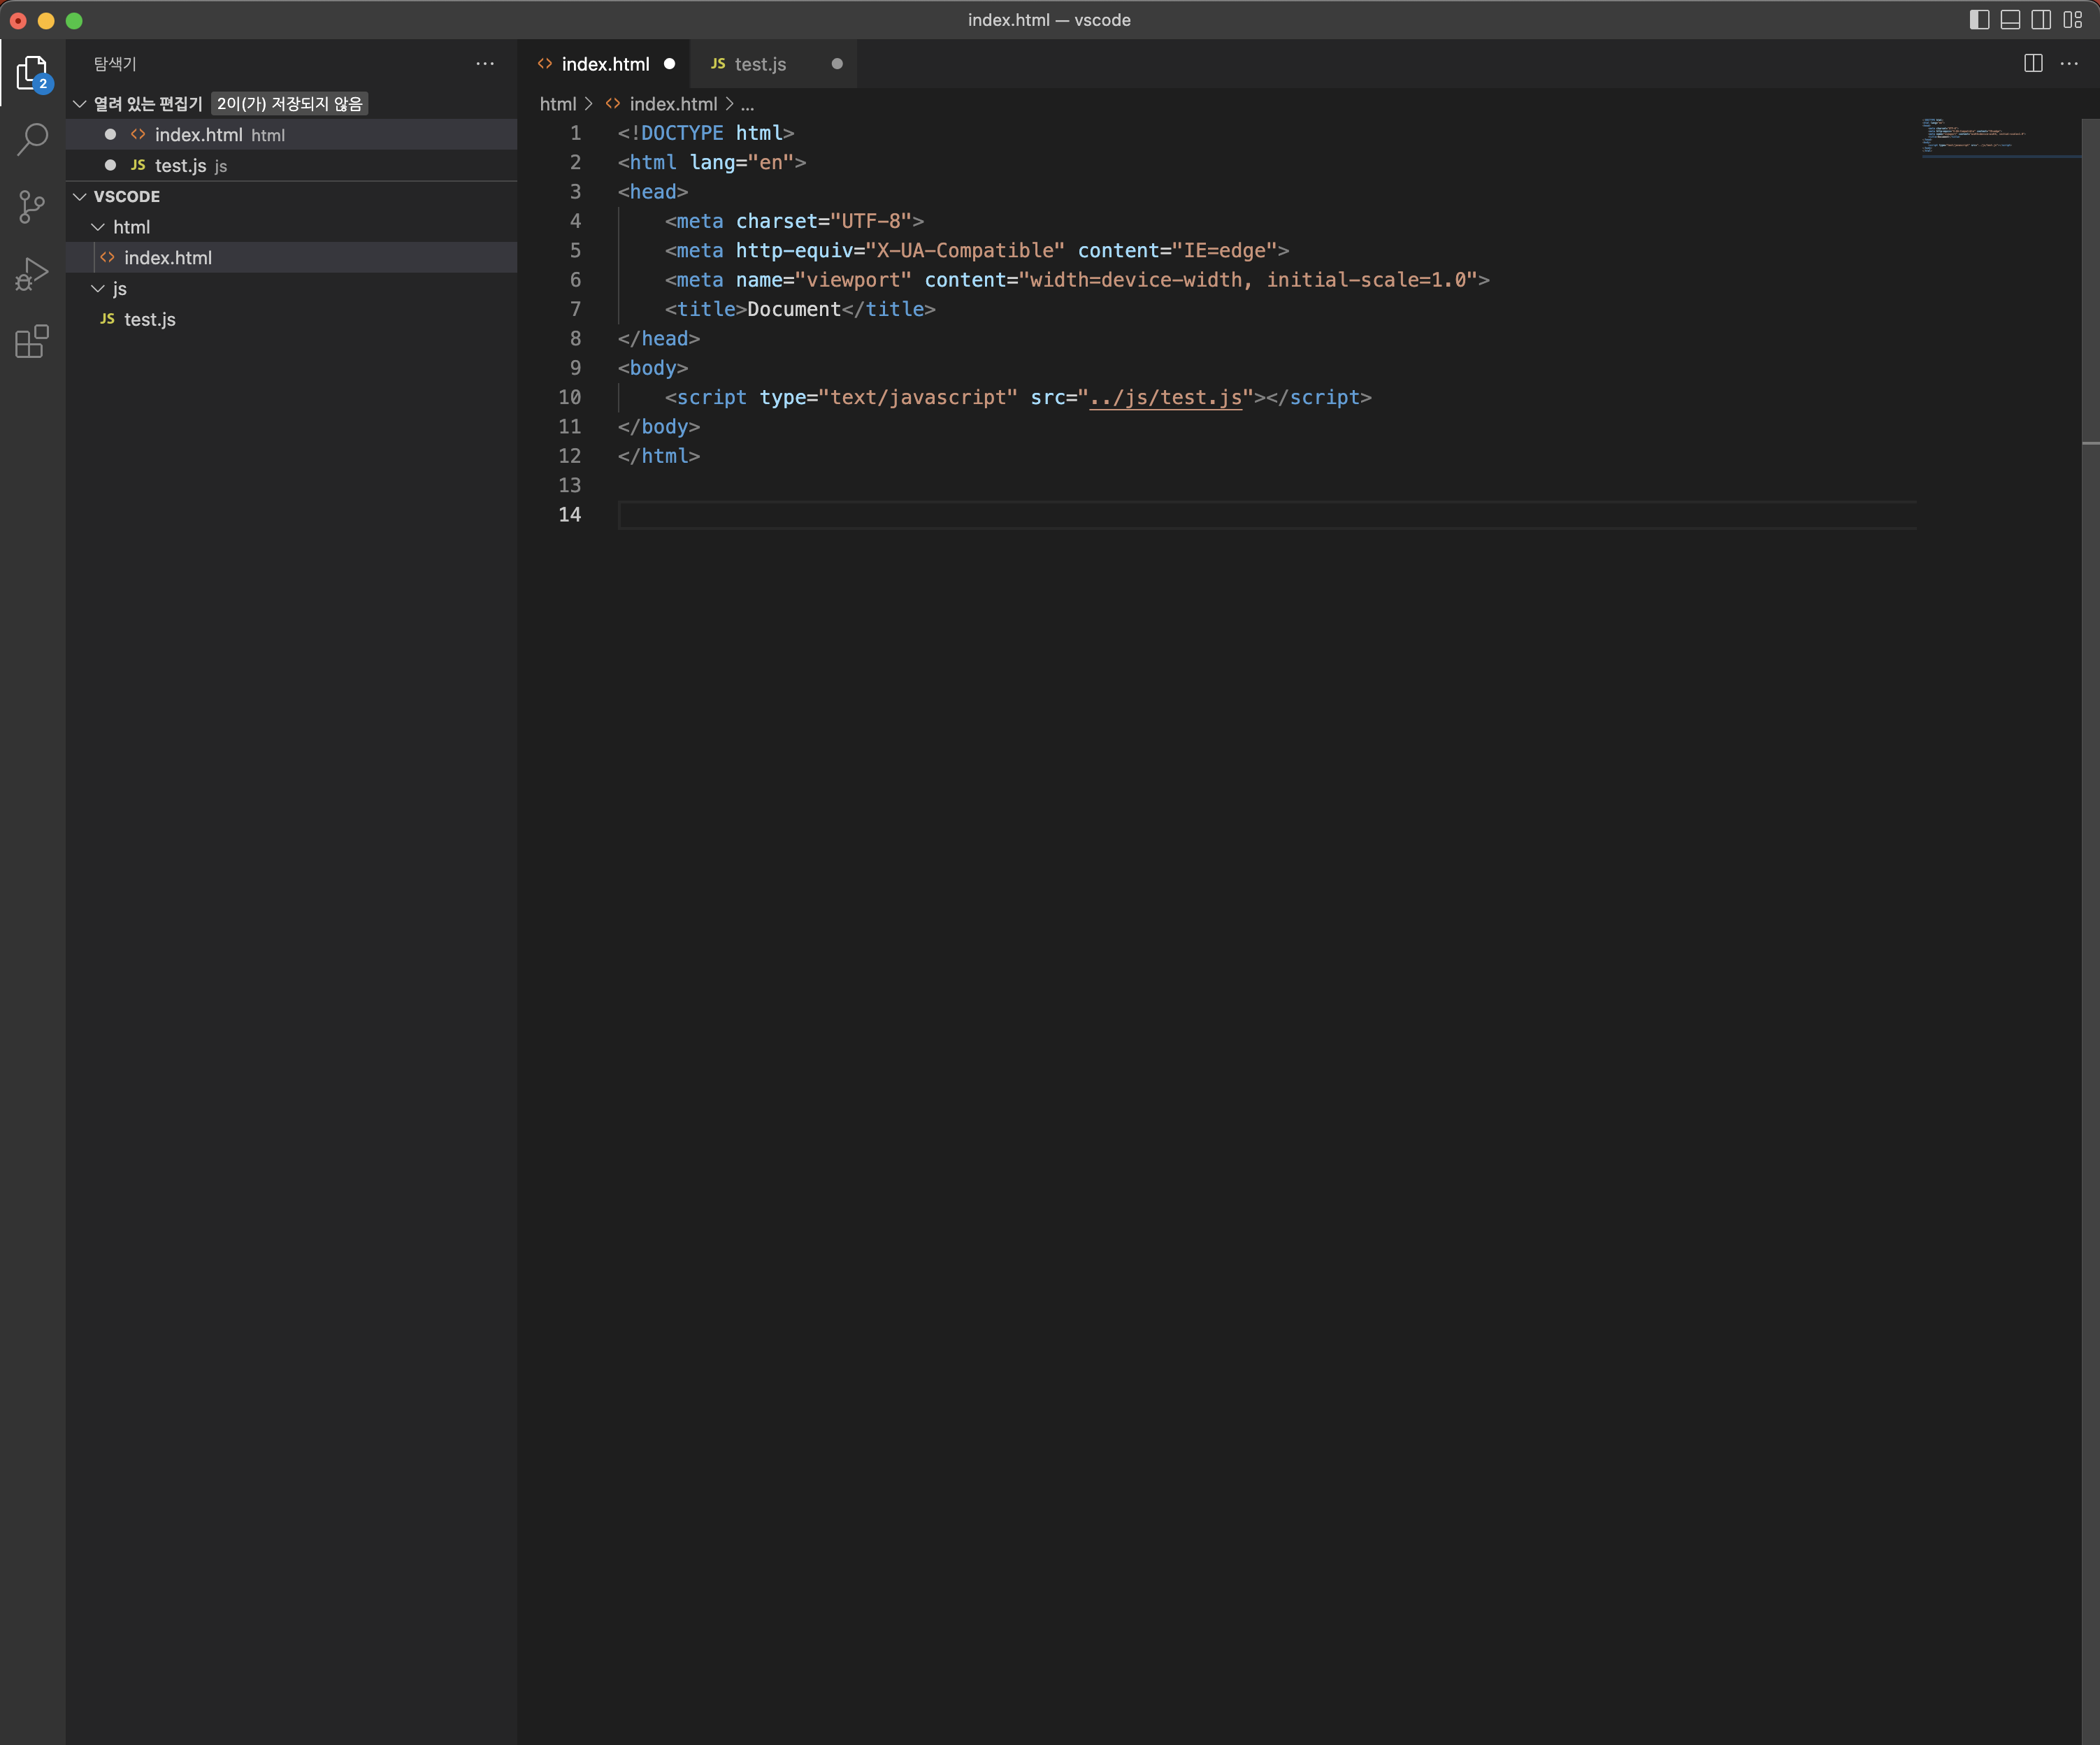Open test.js under the js folder
This screenshot has height=1745, width=2100.
[149, 319]
